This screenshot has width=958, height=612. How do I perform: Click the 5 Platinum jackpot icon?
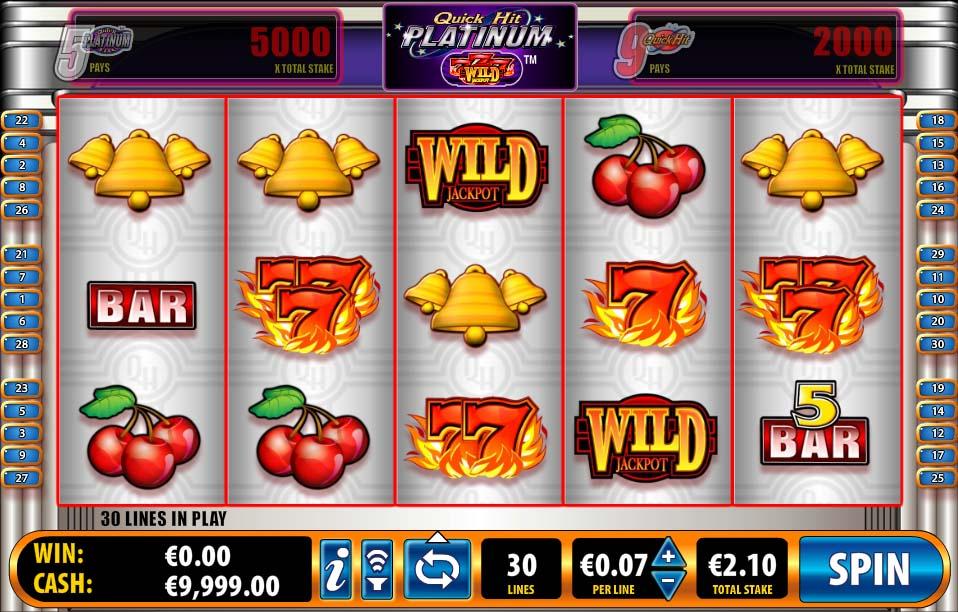pos(93,50)
